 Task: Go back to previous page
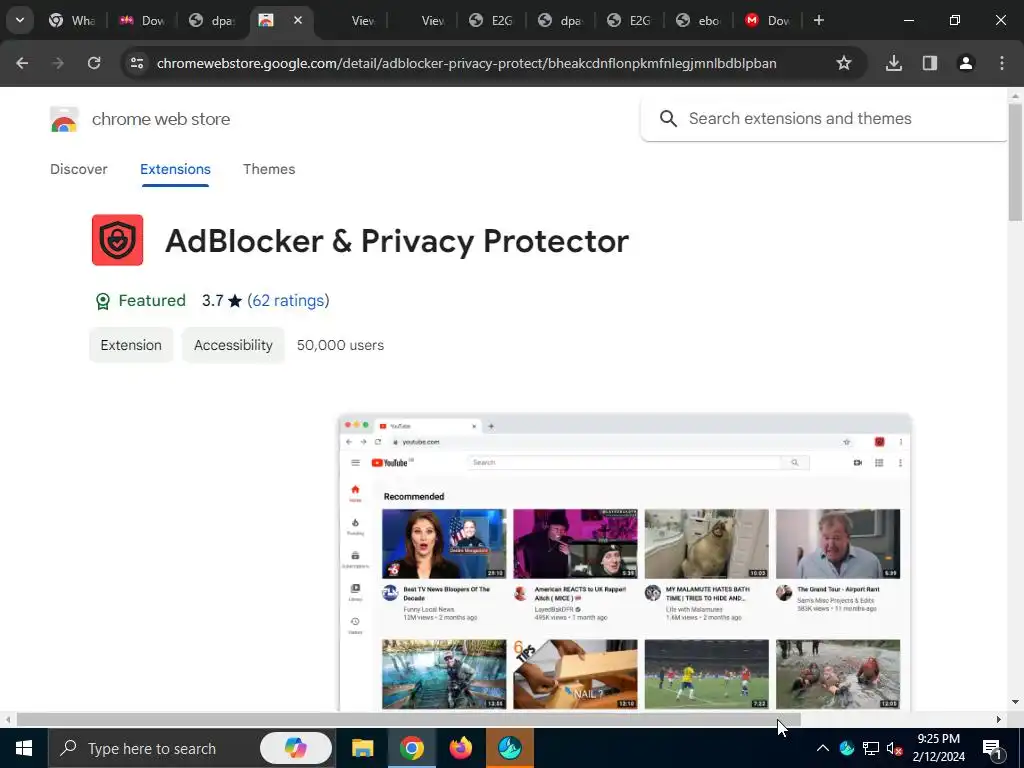22,63
